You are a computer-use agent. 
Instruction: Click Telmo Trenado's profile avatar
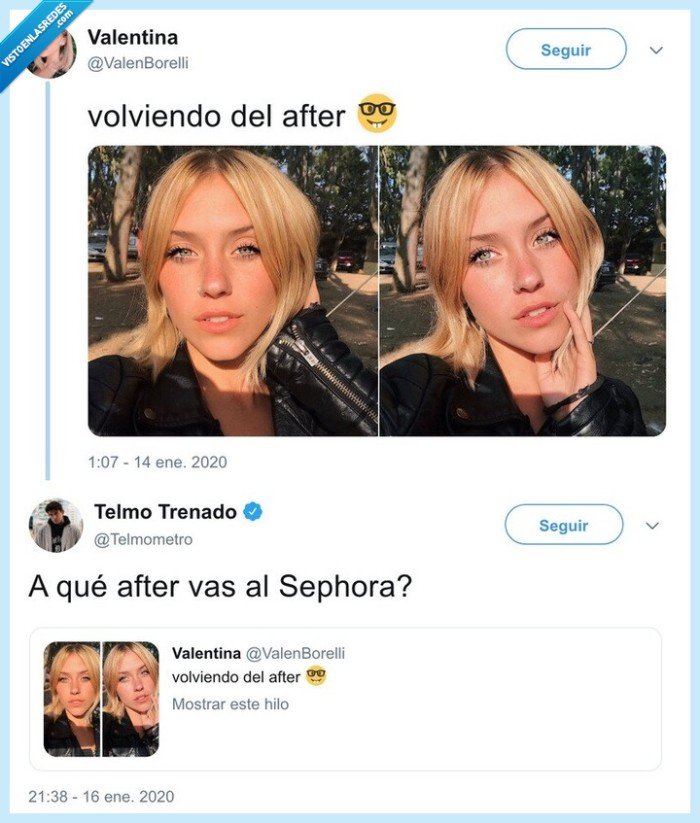pyautogui.click(x=57, y=524)
